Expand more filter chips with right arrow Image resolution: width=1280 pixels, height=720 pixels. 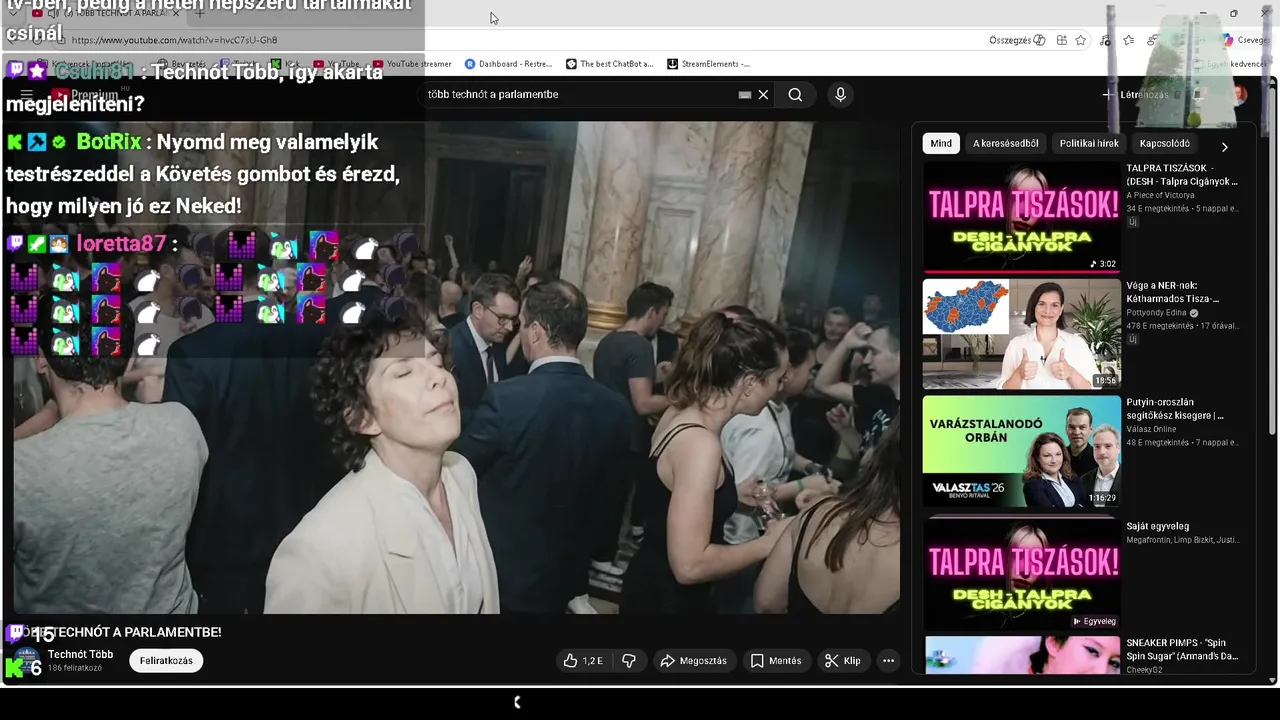[x=1224, y=146]
